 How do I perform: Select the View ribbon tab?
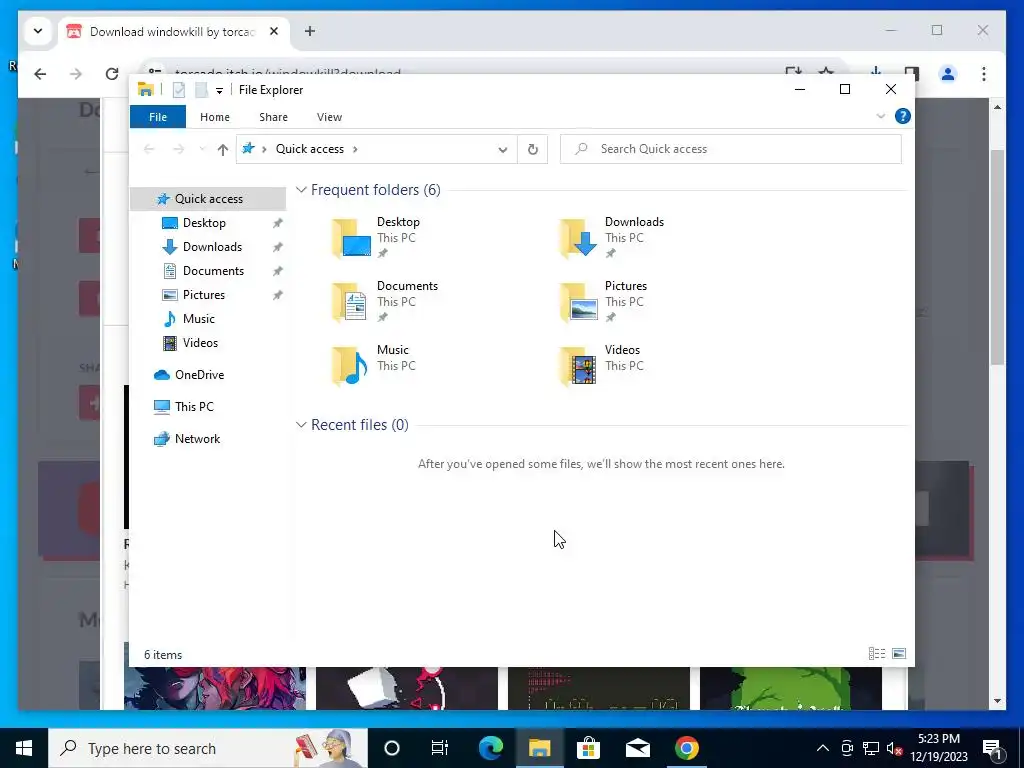click(329, 117)
